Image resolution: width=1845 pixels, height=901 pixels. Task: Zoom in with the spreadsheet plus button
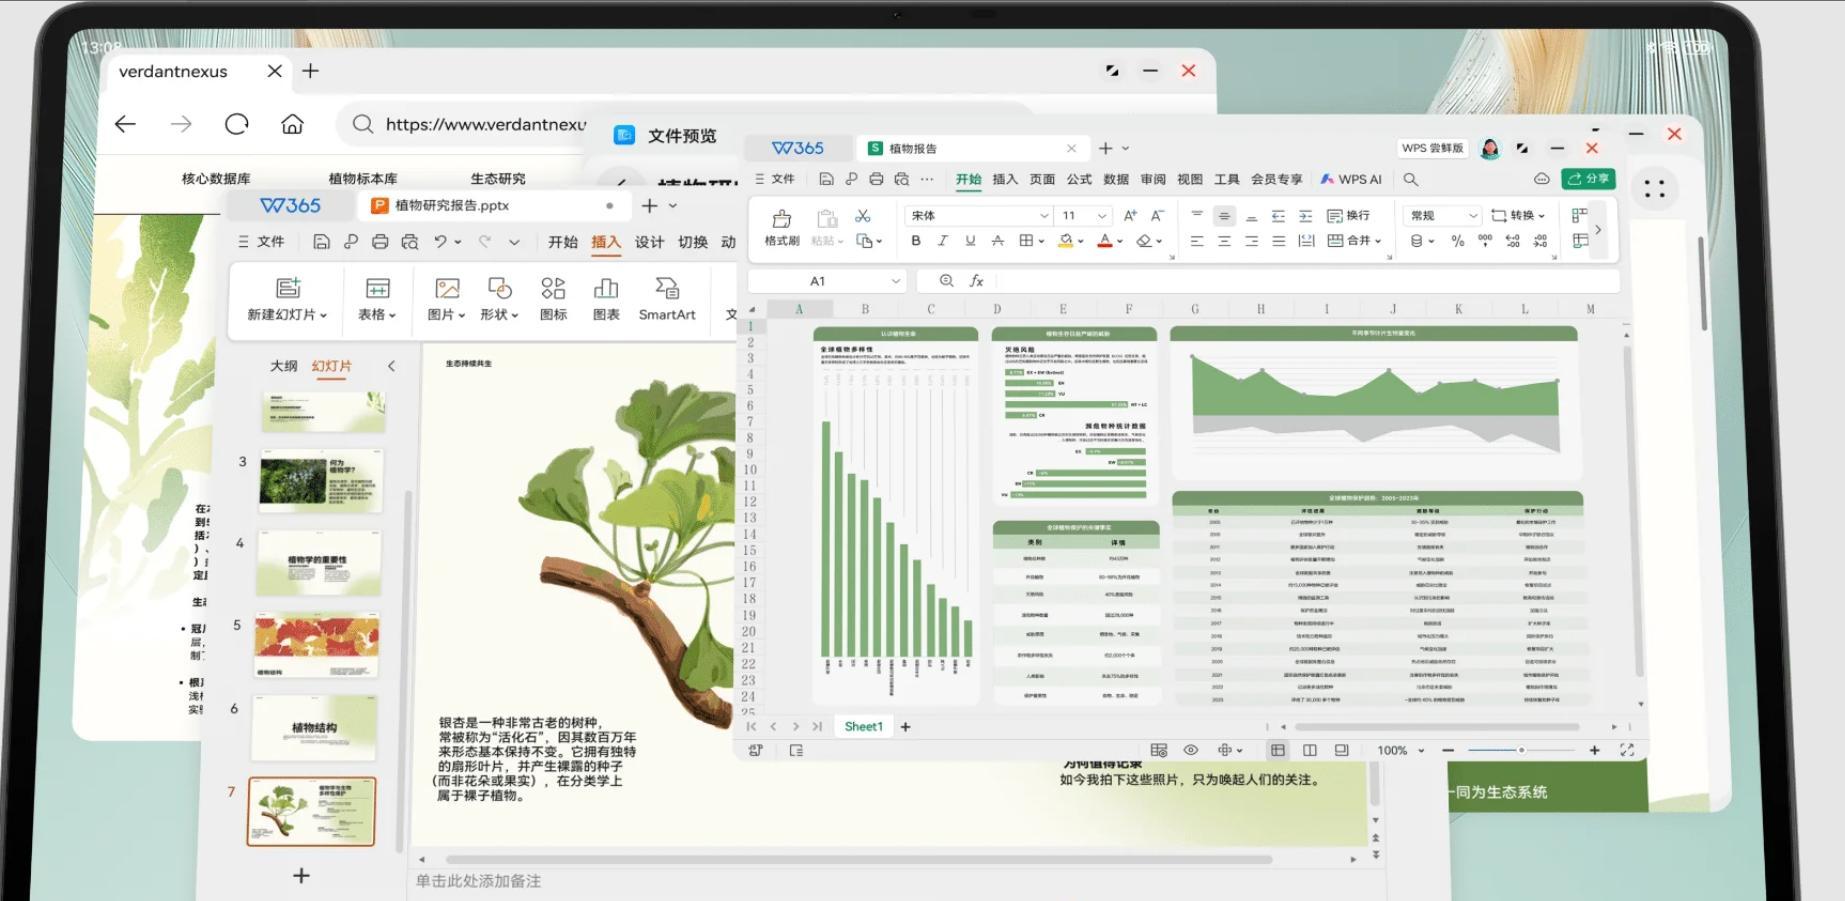(x=1594, y=750)
